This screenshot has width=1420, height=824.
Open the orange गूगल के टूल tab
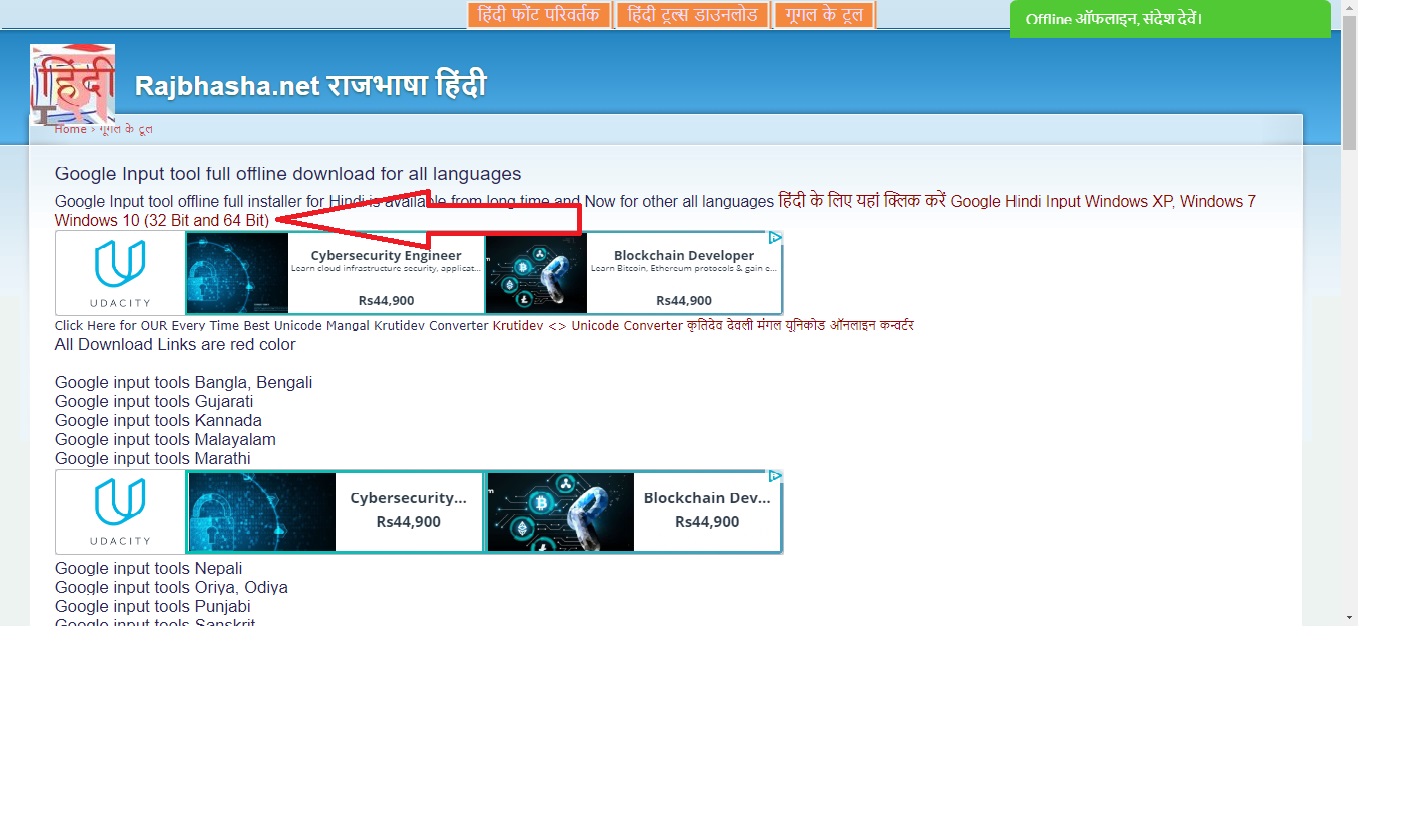pyautogui.click(x=824, y=15)
